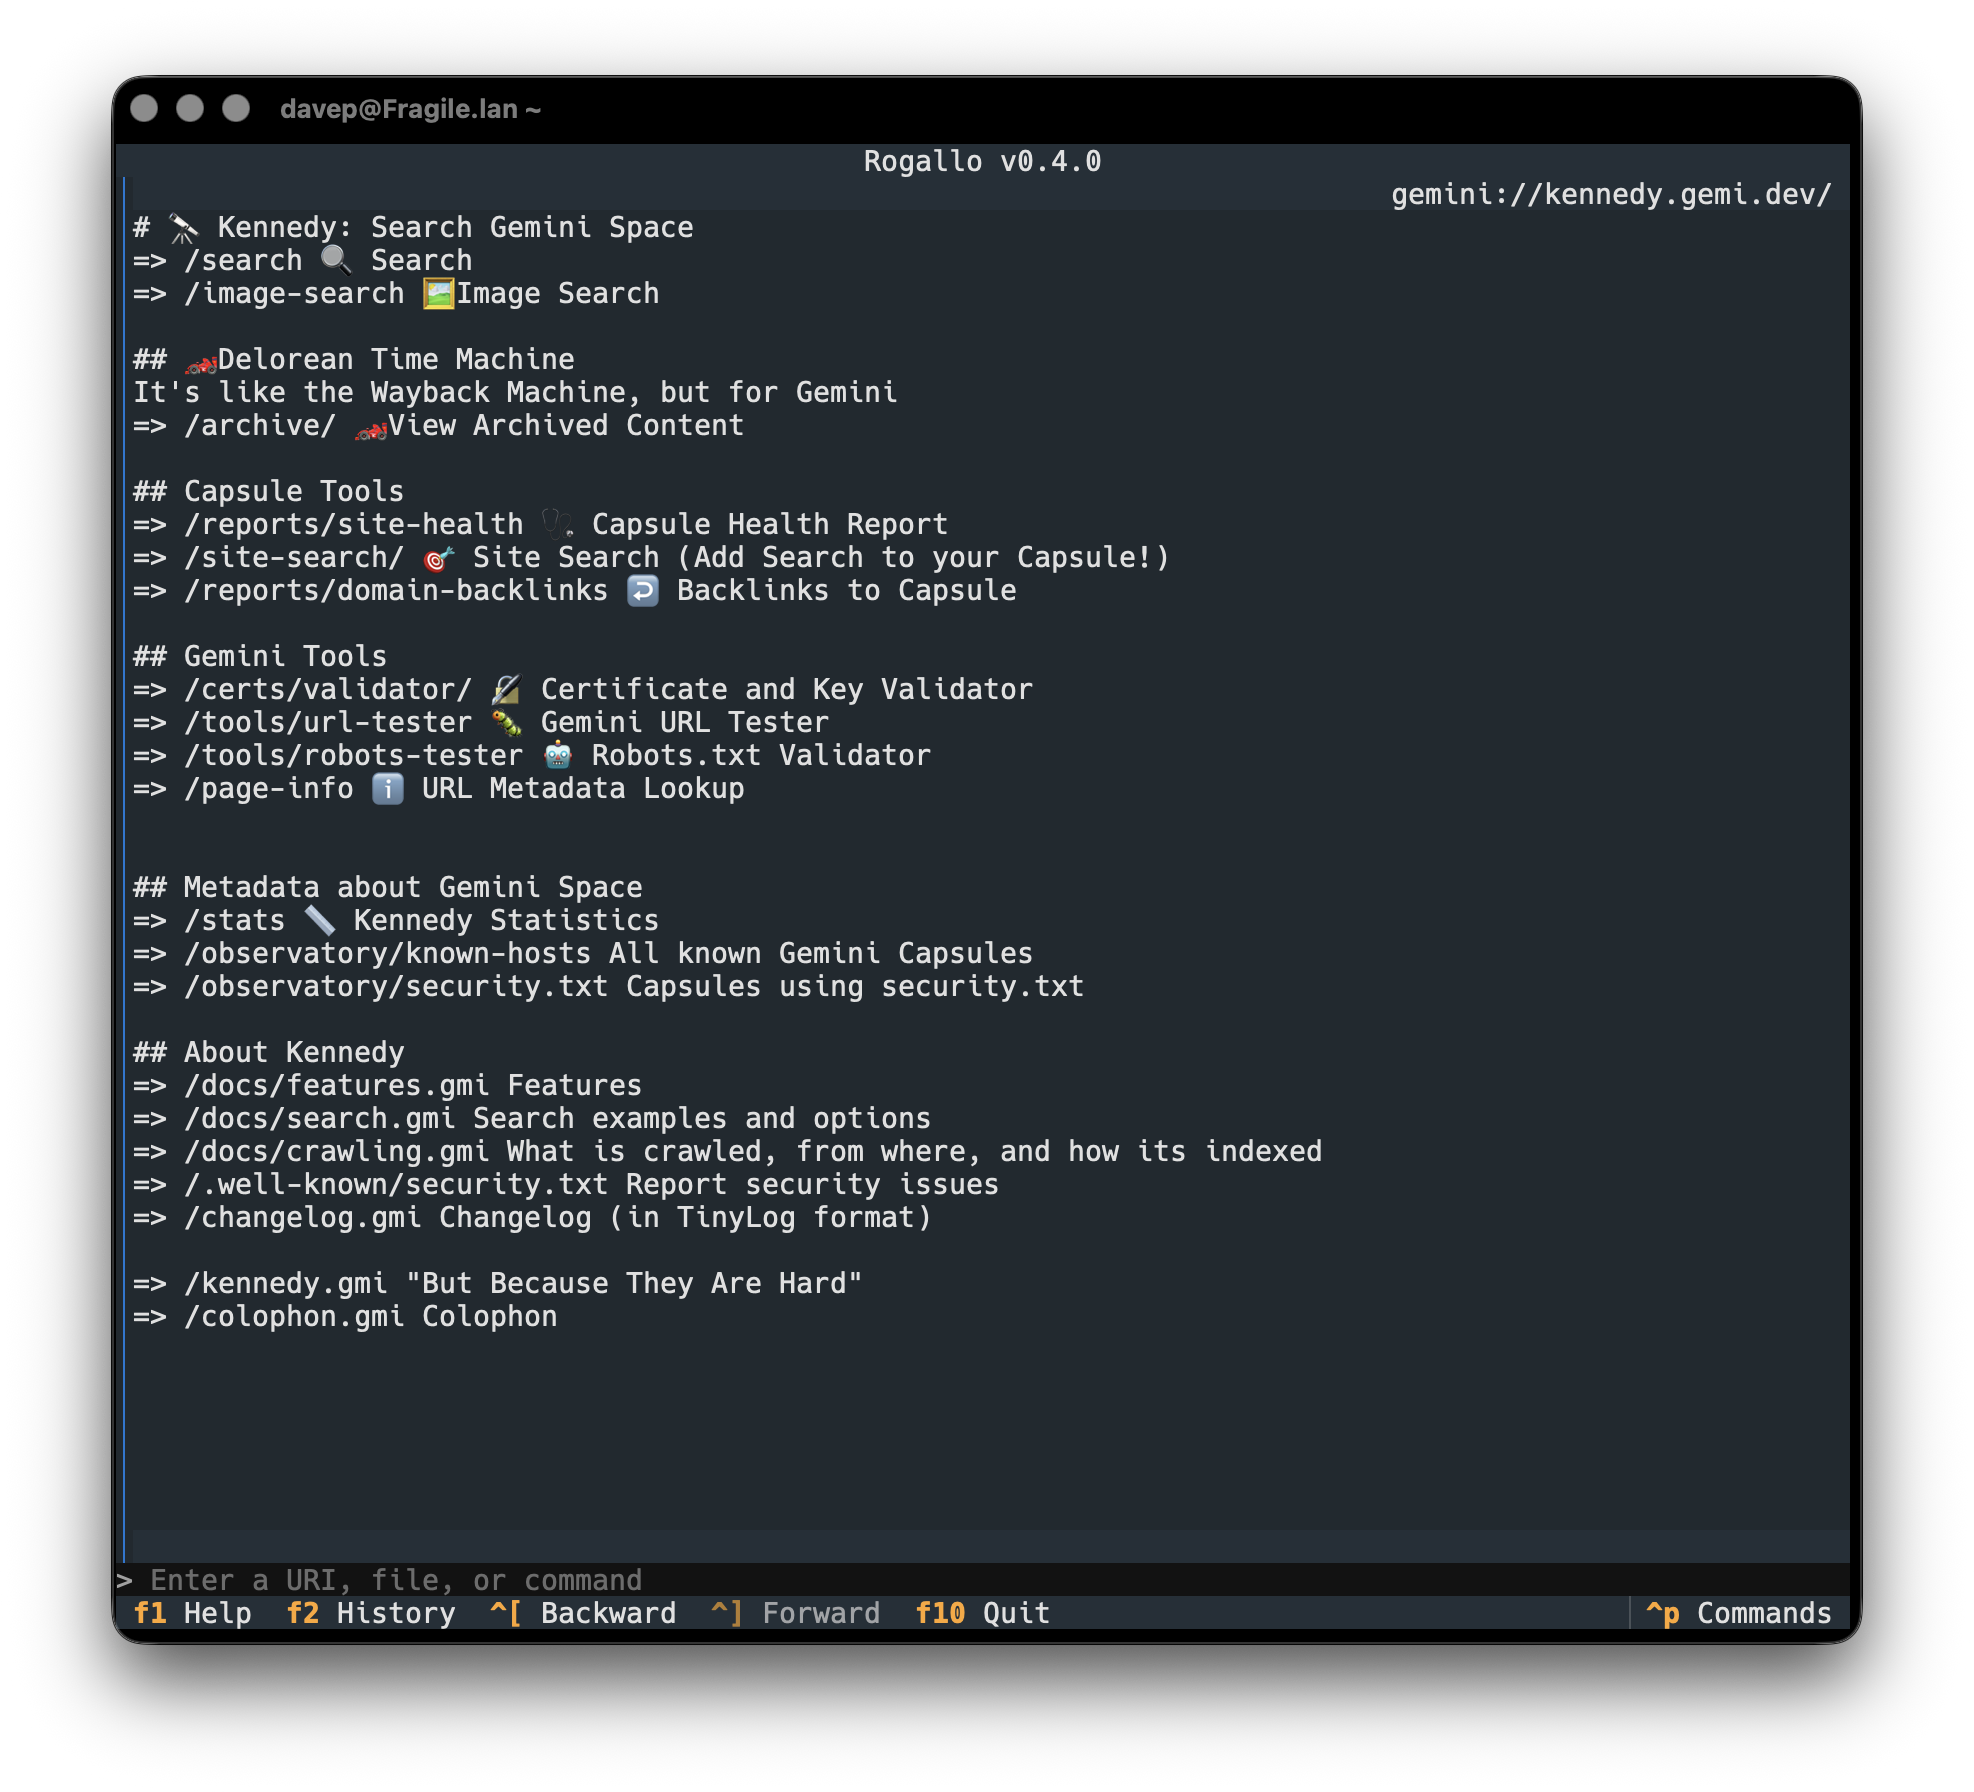Open /reports/site-health Capsule Health Report

click(x=540, y=525)
